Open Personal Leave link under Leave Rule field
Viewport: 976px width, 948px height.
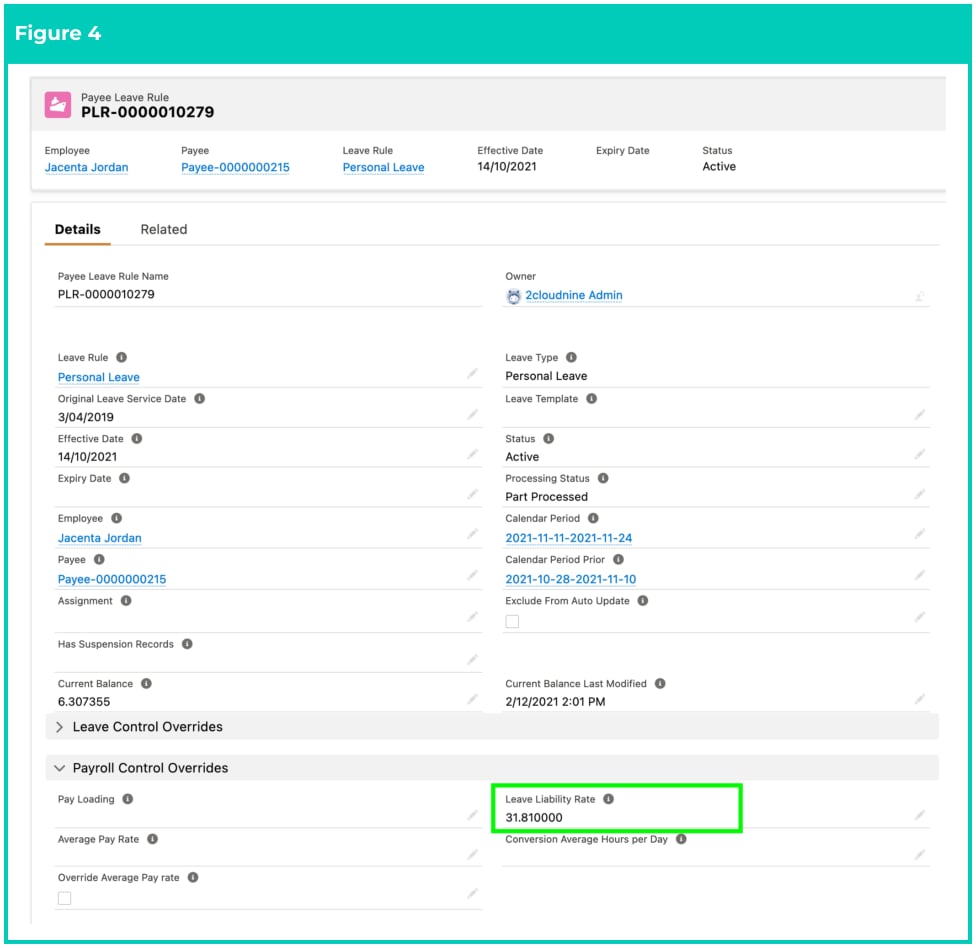pos(98,377)
